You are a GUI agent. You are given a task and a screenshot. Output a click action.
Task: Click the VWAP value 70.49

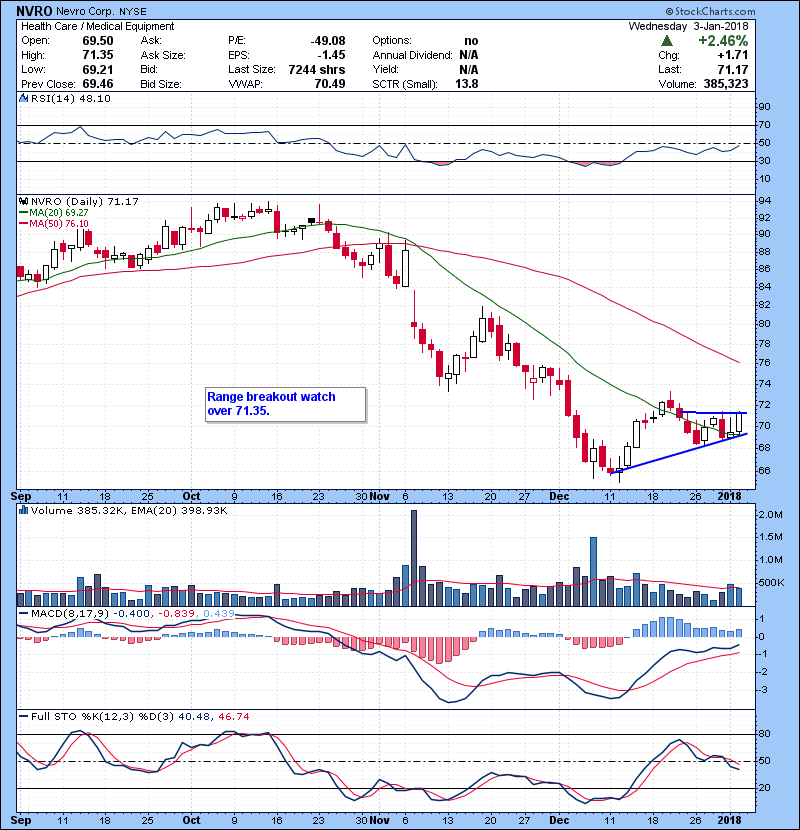point(330,84)
